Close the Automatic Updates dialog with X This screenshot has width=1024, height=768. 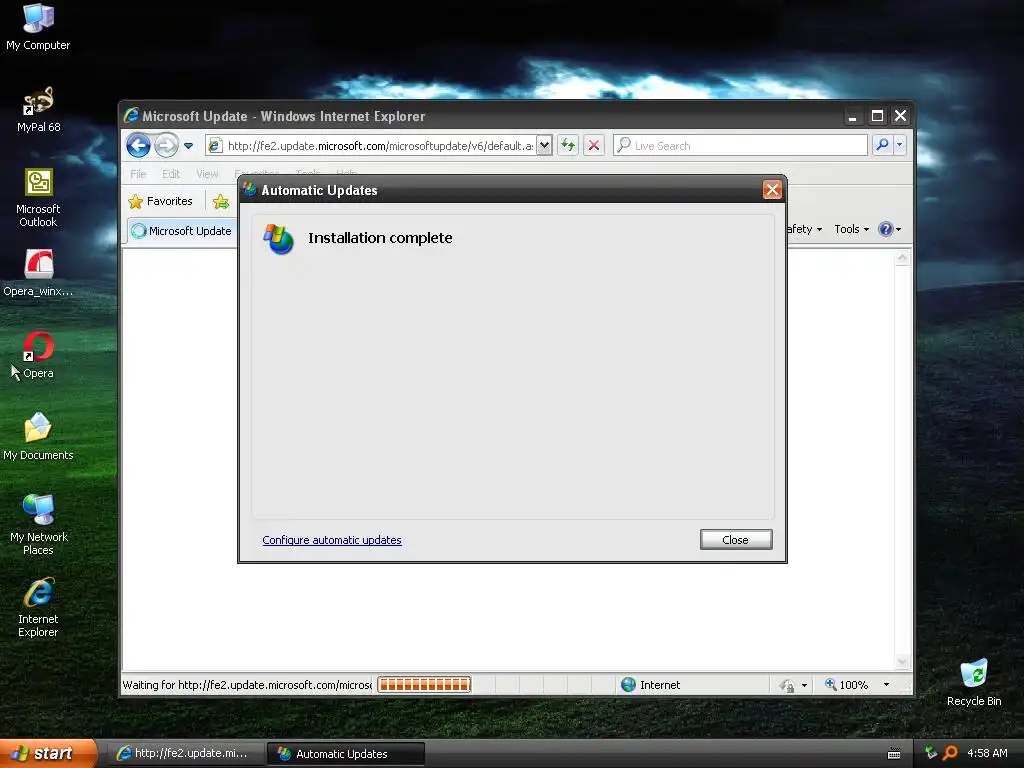click(772, 189)
